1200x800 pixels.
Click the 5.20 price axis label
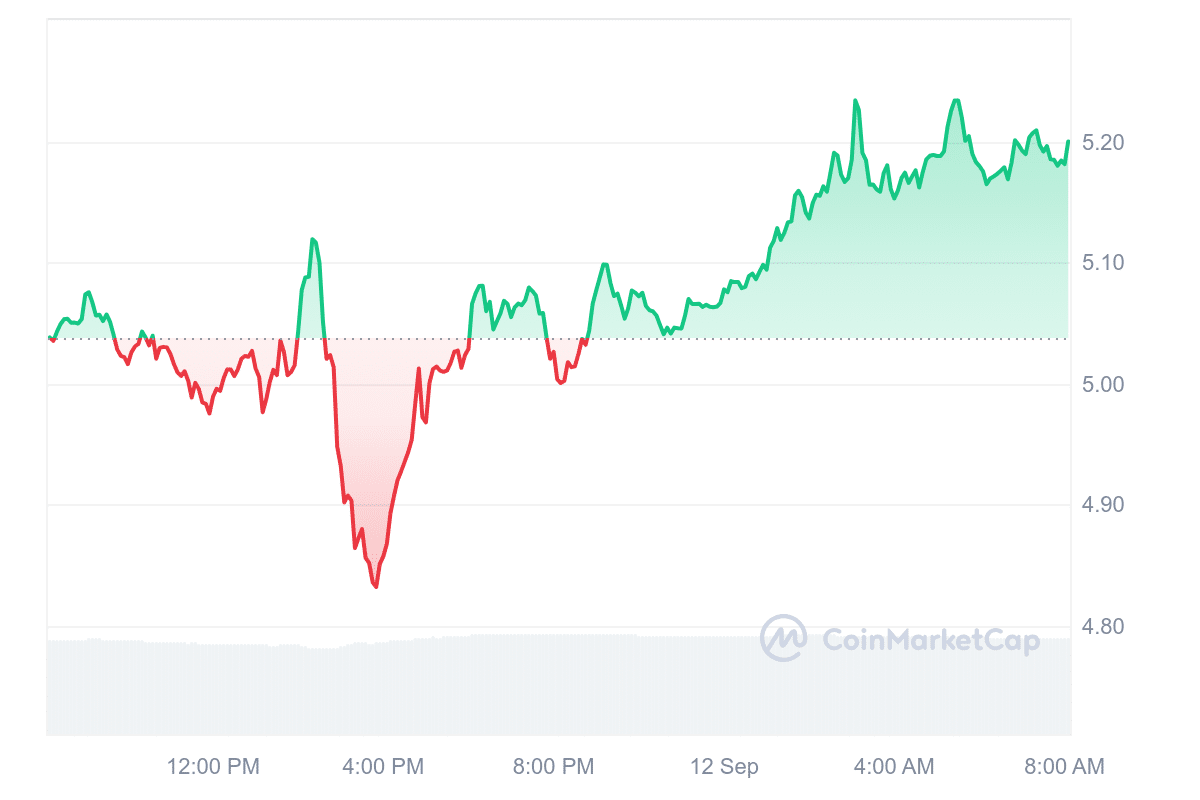1104,143
